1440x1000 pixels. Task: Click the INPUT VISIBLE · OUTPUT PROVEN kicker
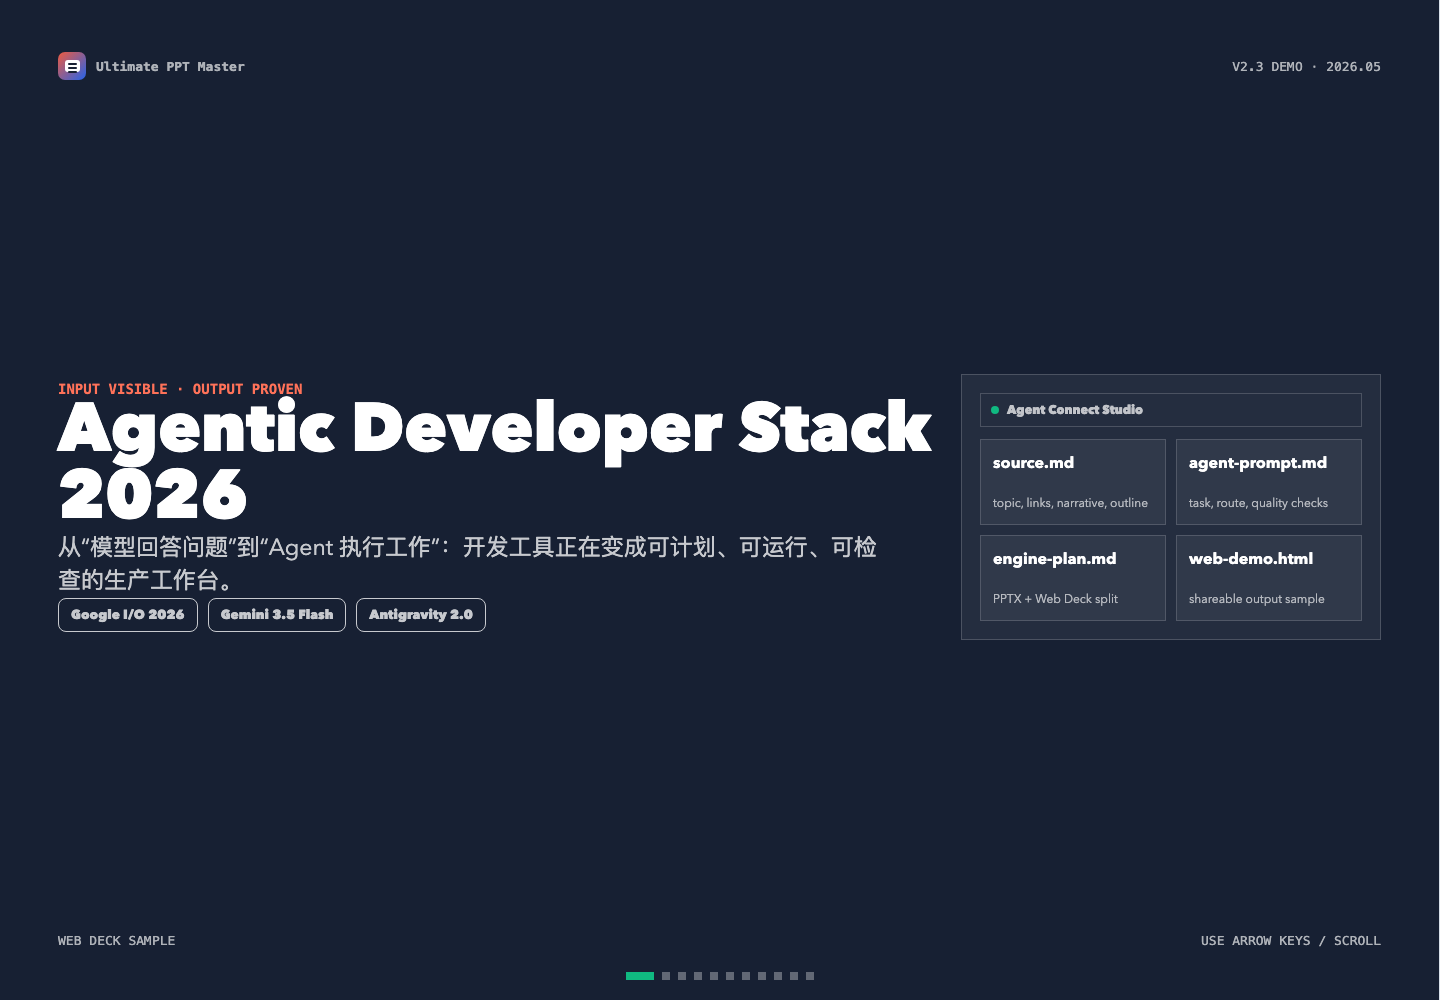(x=180, y=389)
